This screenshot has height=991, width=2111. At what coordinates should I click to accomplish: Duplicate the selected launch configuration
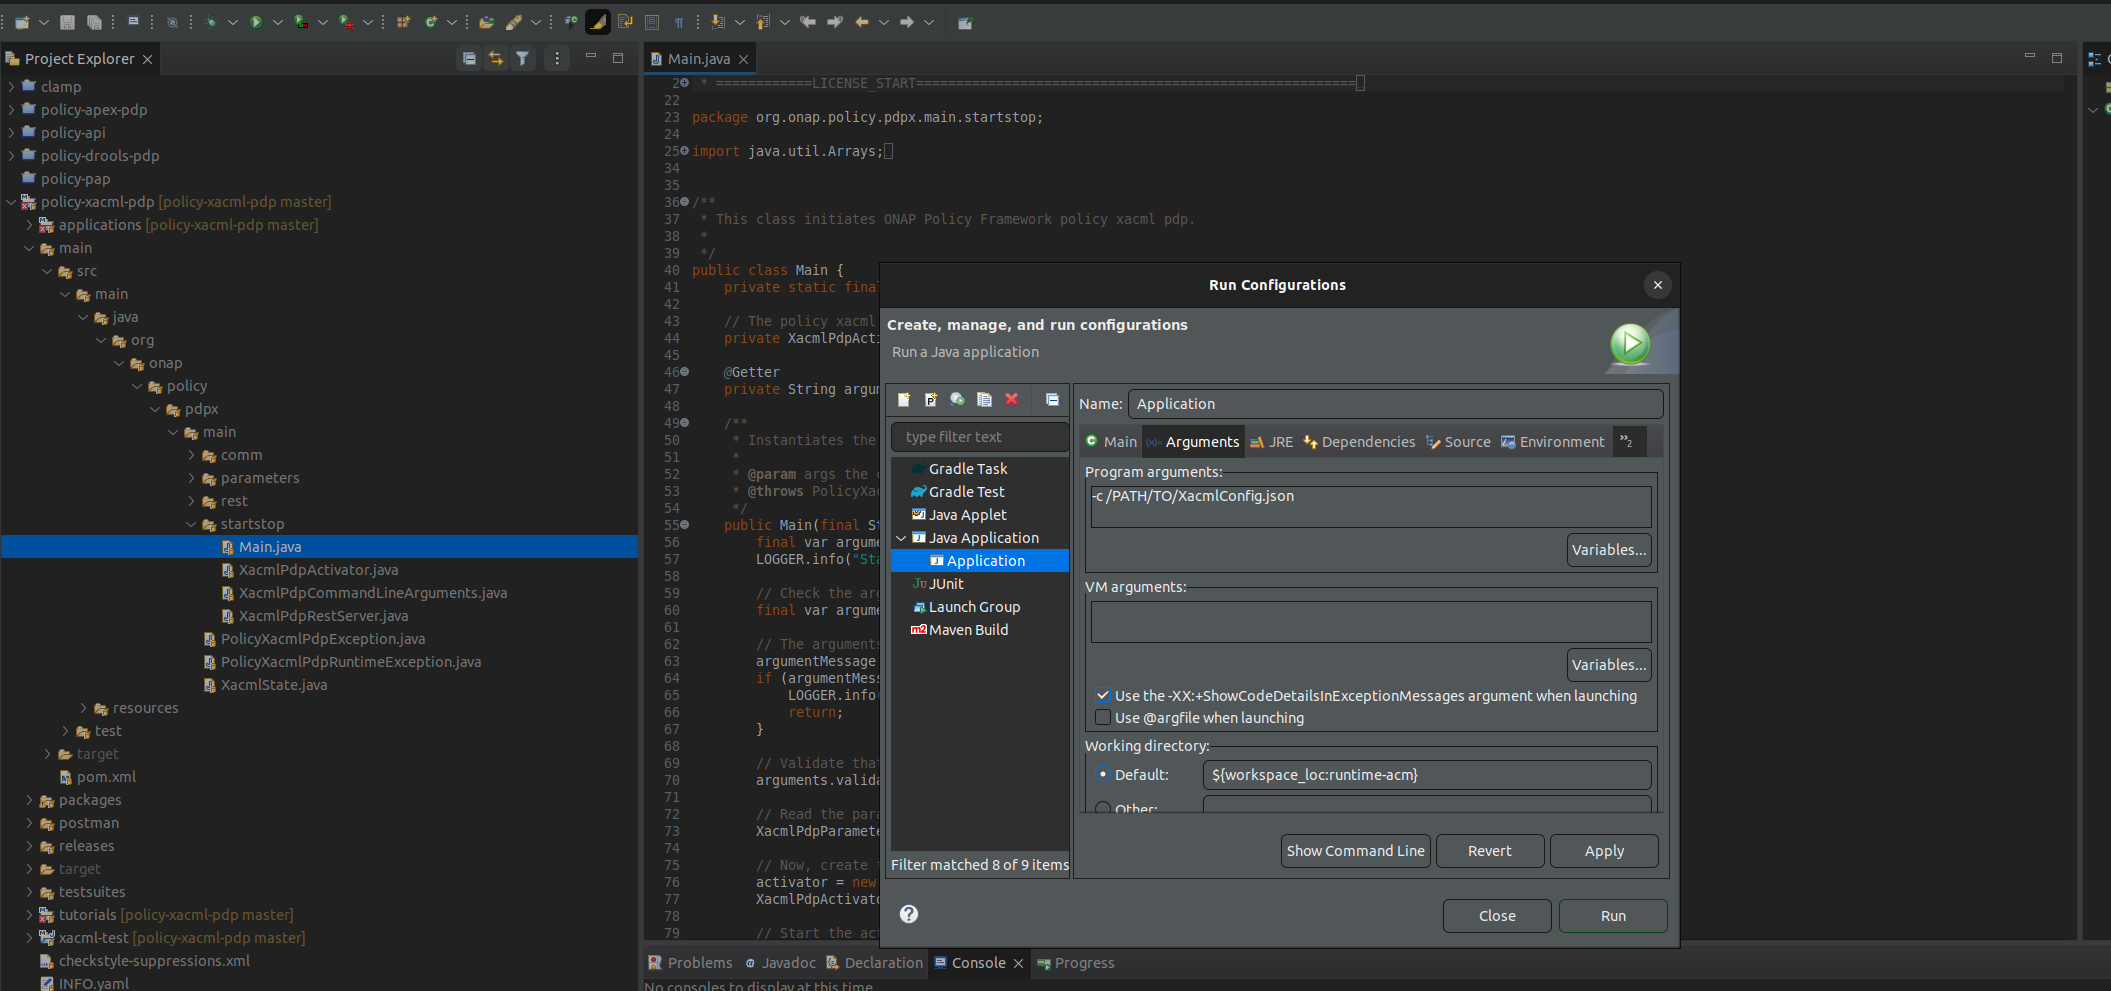pyautogui.click(x=985, y=400)
